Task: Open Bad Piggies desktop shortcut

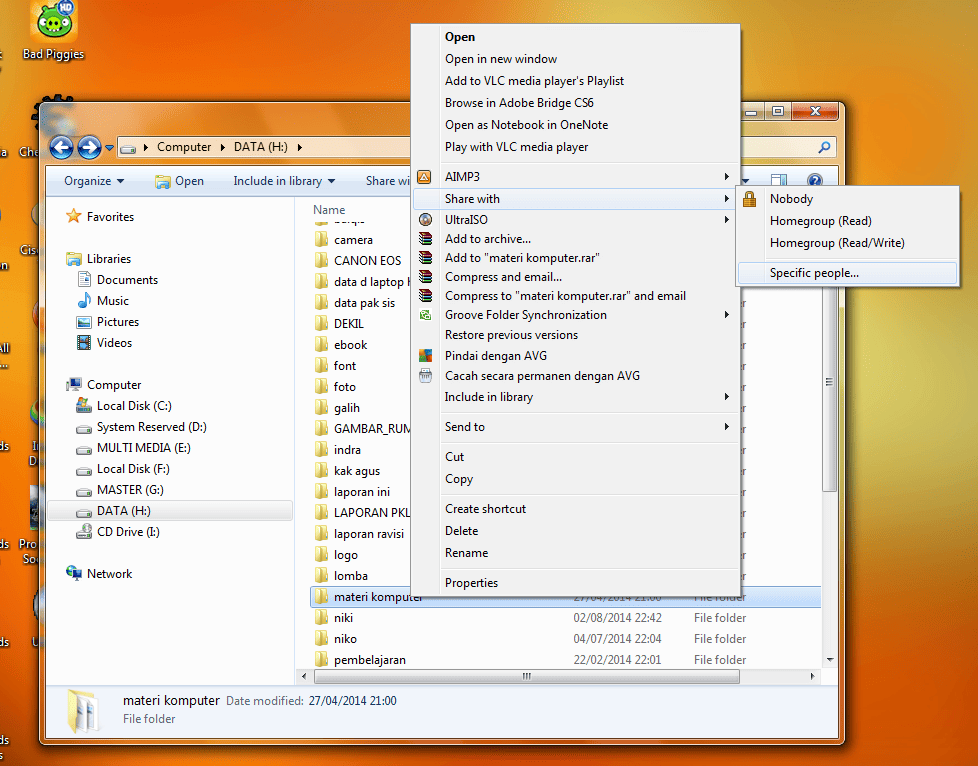Action: [53, 32]
